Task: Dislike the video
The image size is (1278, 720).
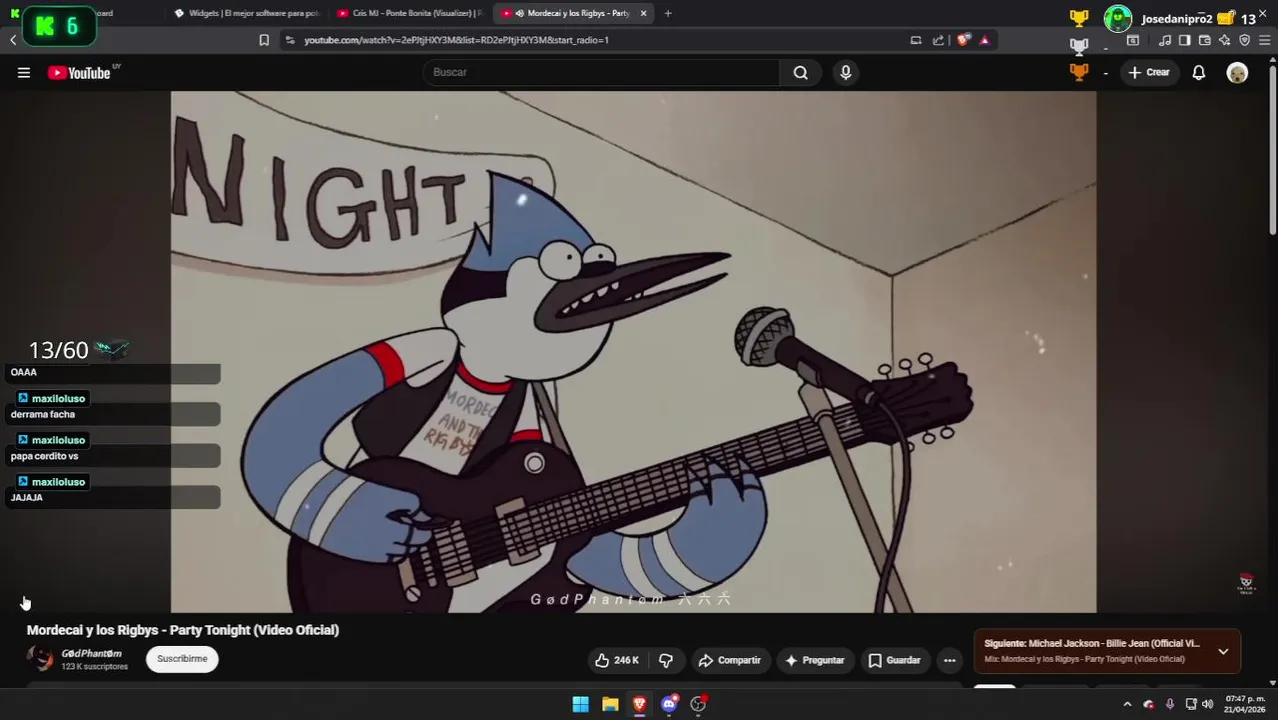Action: pos(666,660)
